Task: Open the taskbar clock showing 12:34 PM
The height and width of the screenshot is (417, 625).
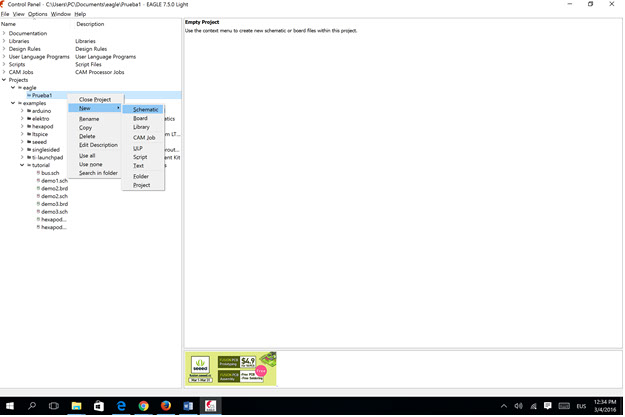Action: click(605, 406)
